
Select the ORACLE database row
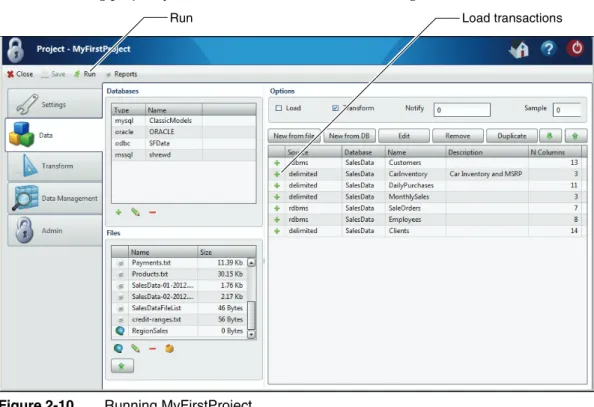click(184, 132)
